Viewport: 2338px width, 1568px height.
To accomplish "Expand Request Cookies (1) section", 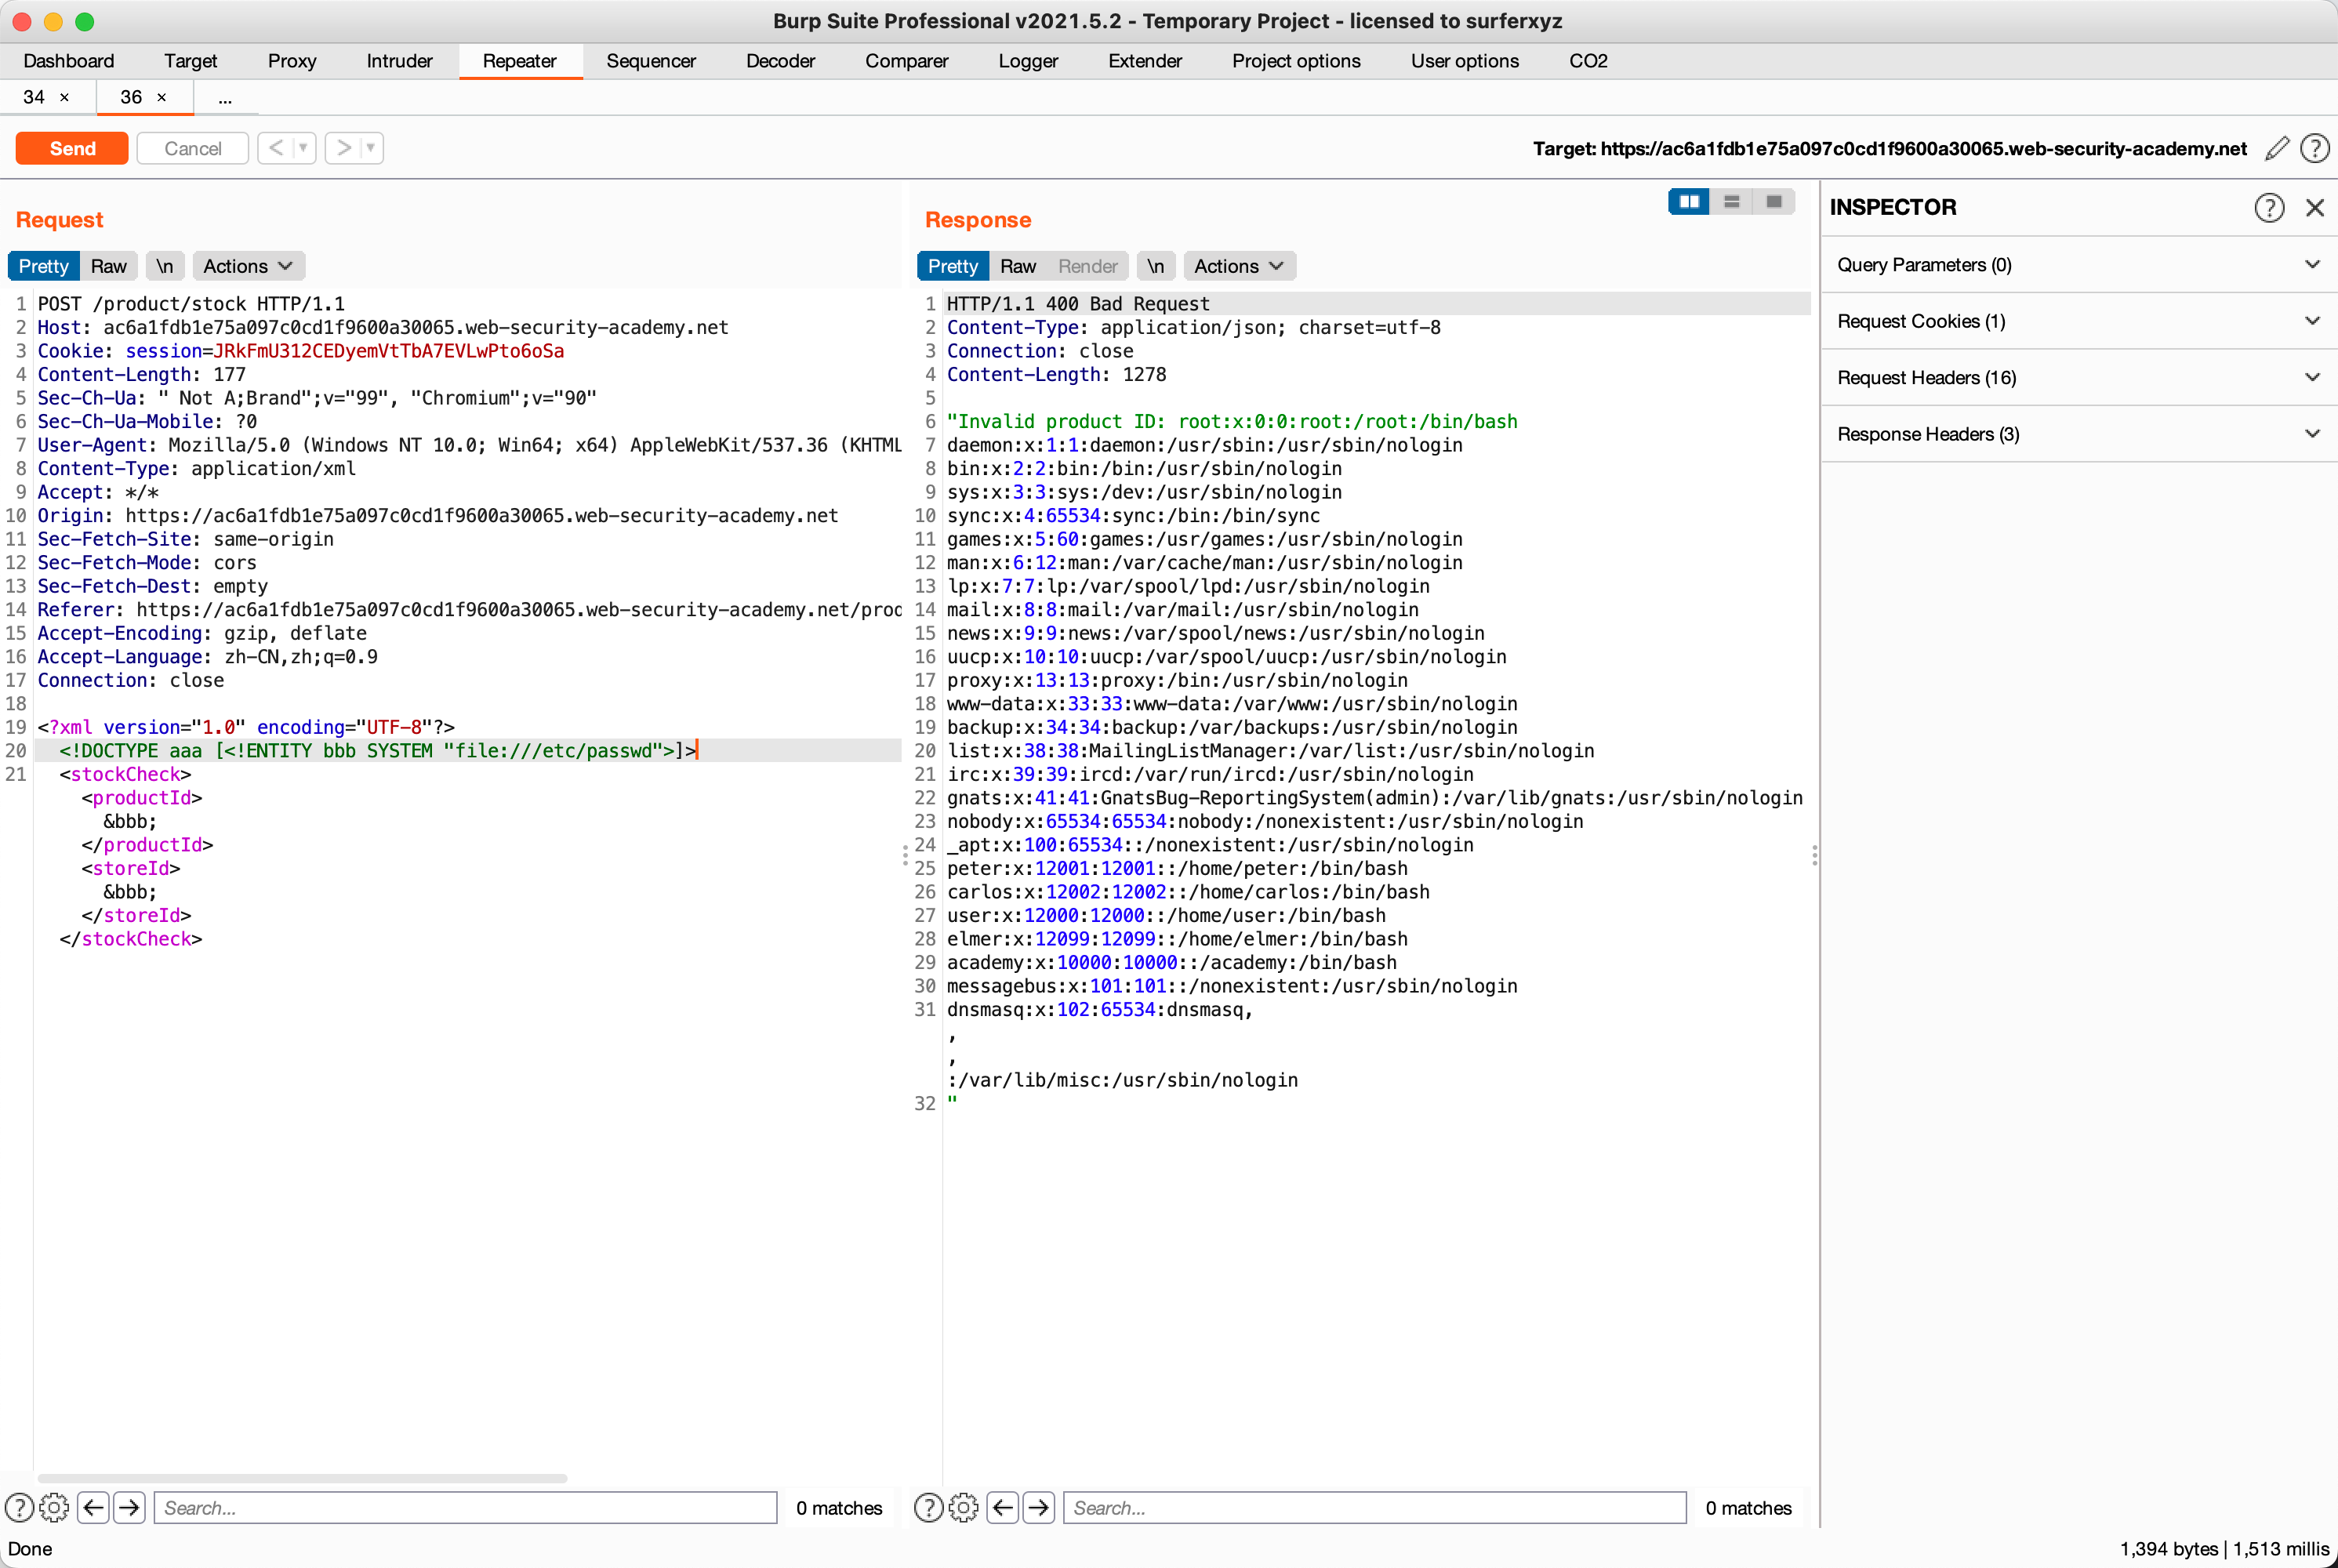I will (x=2079, y=321).
